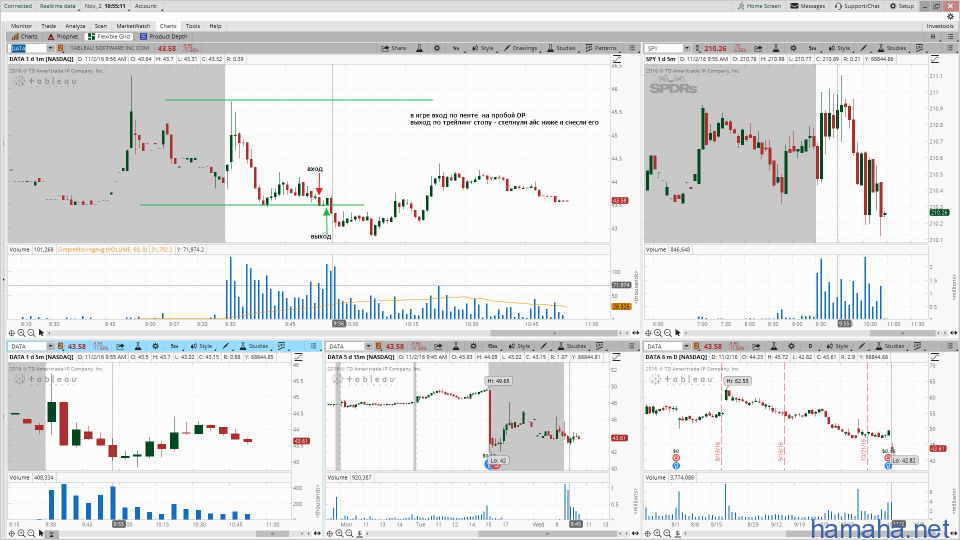Open the Share menu on DATA chart
960x540 pixels.
pyautogui.click(x=394, y=48)
